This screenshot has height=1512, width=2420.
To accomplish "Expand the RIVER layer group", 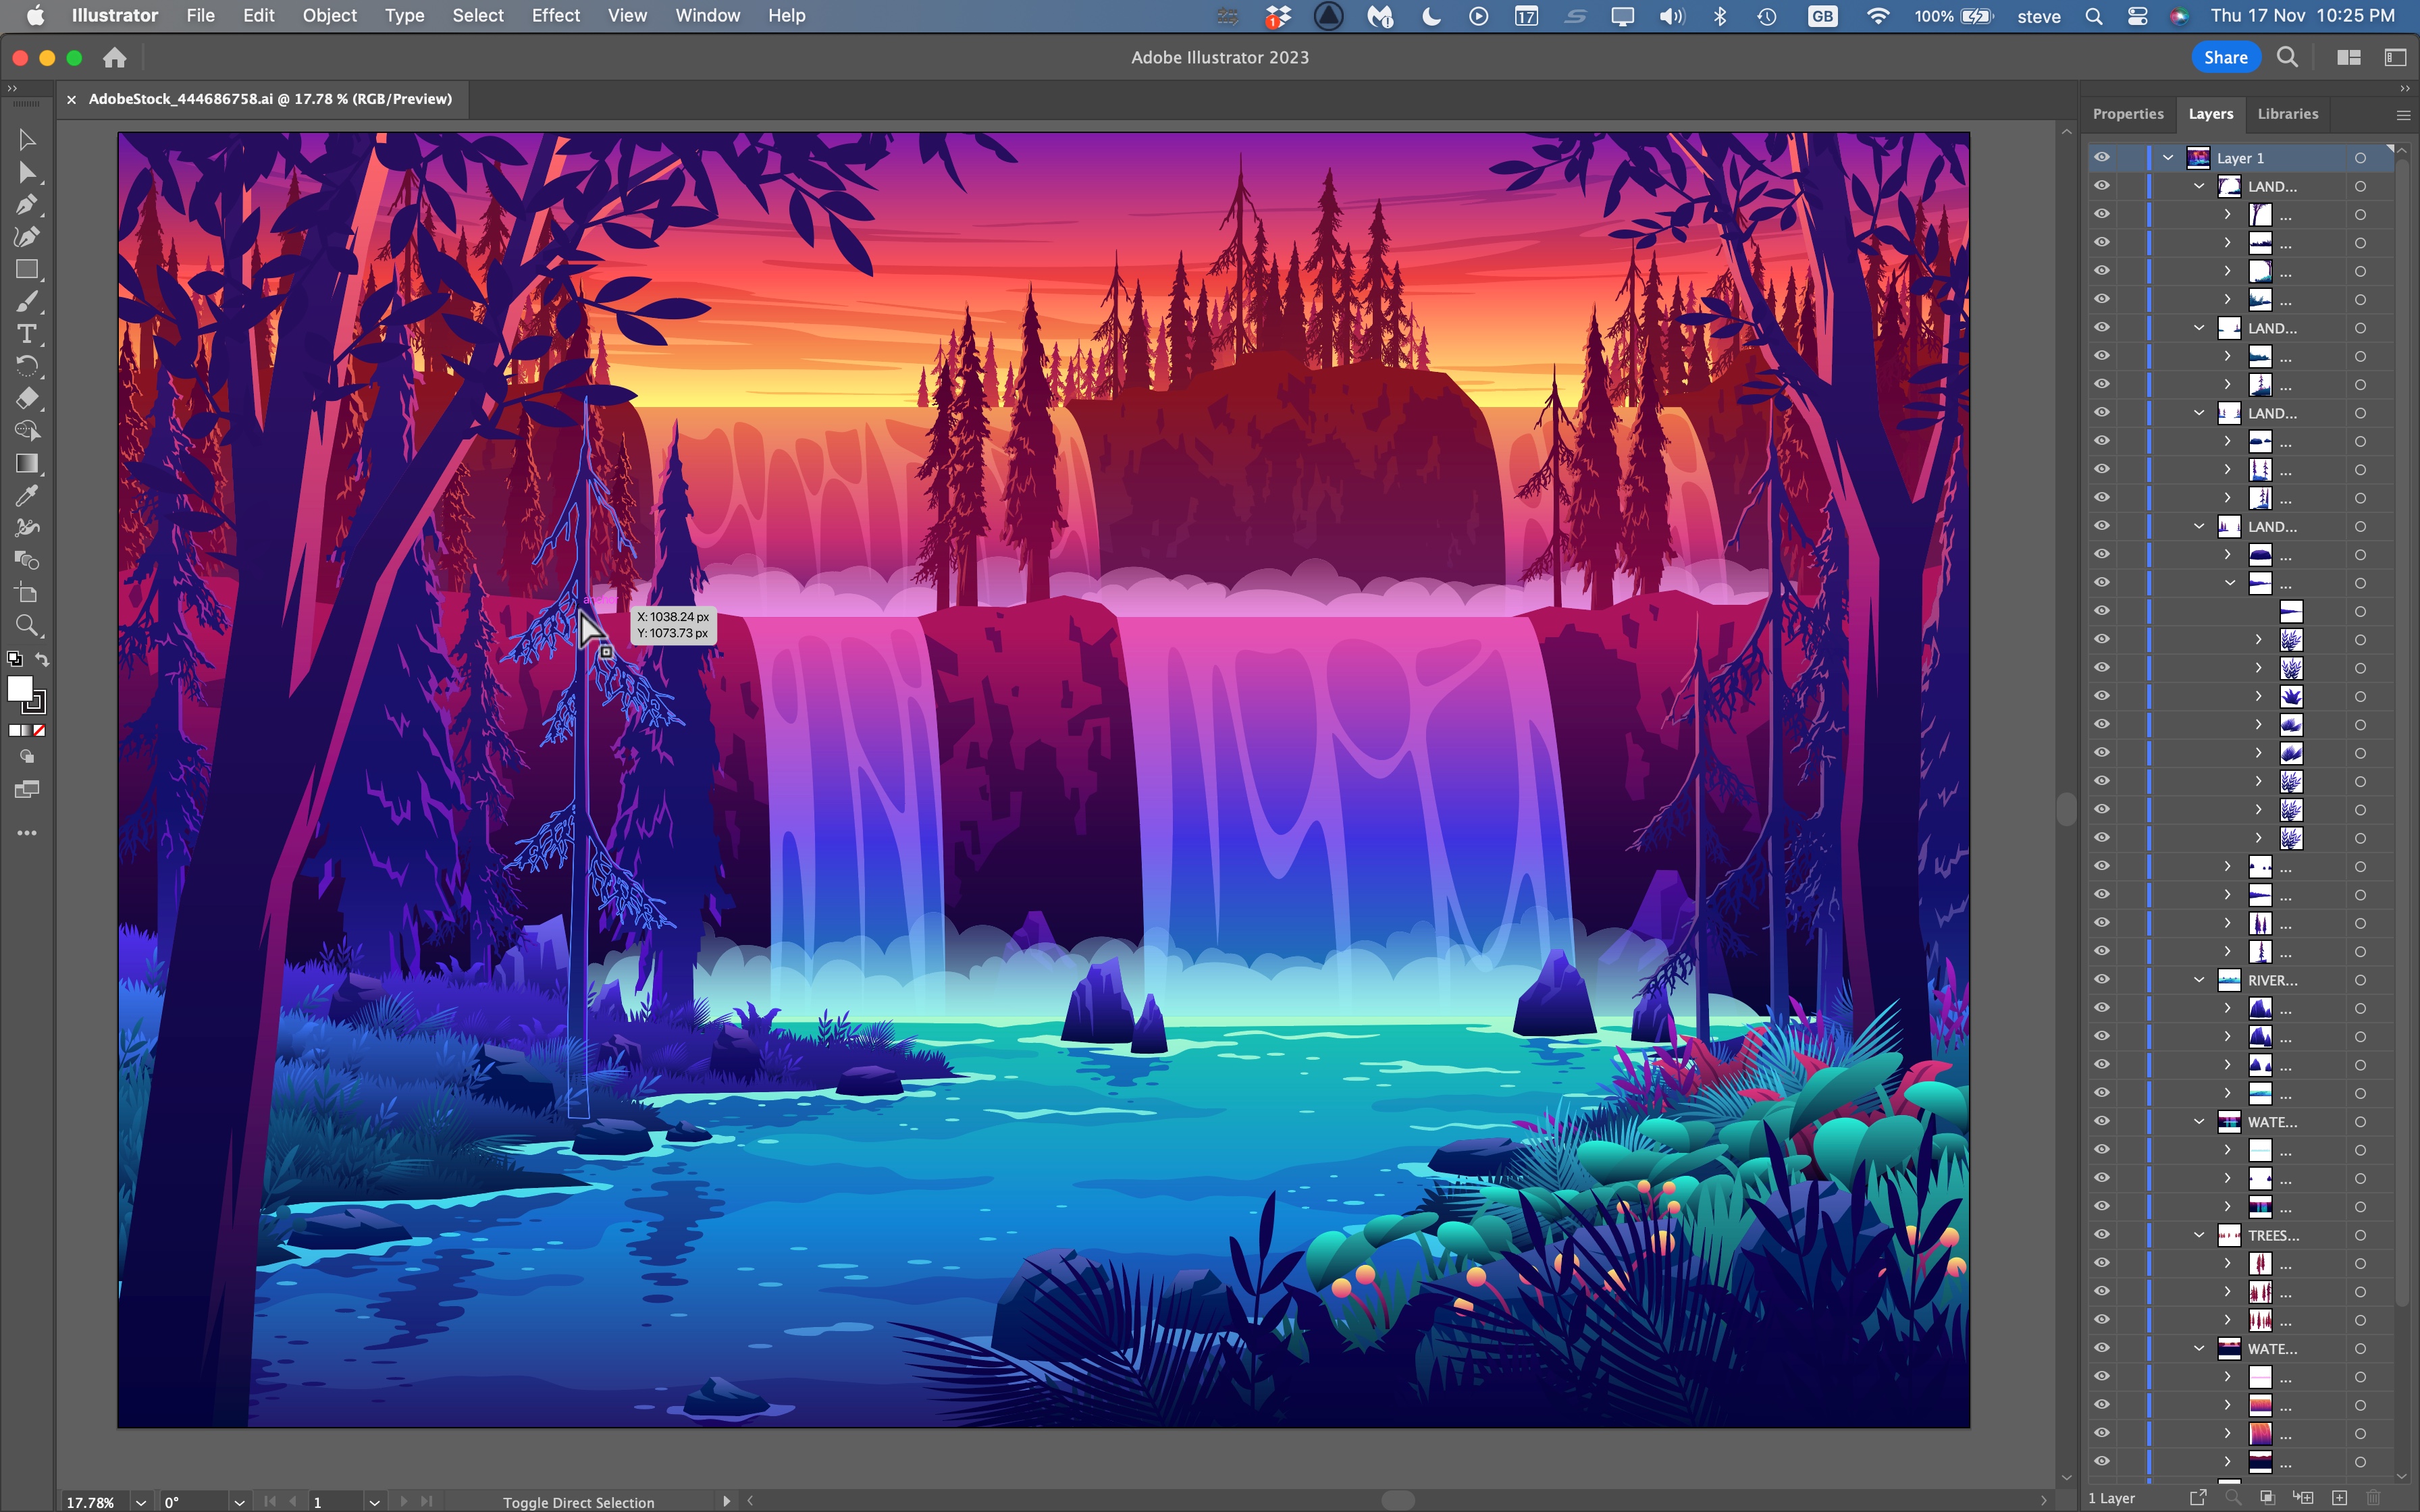I will [2201, 979].
